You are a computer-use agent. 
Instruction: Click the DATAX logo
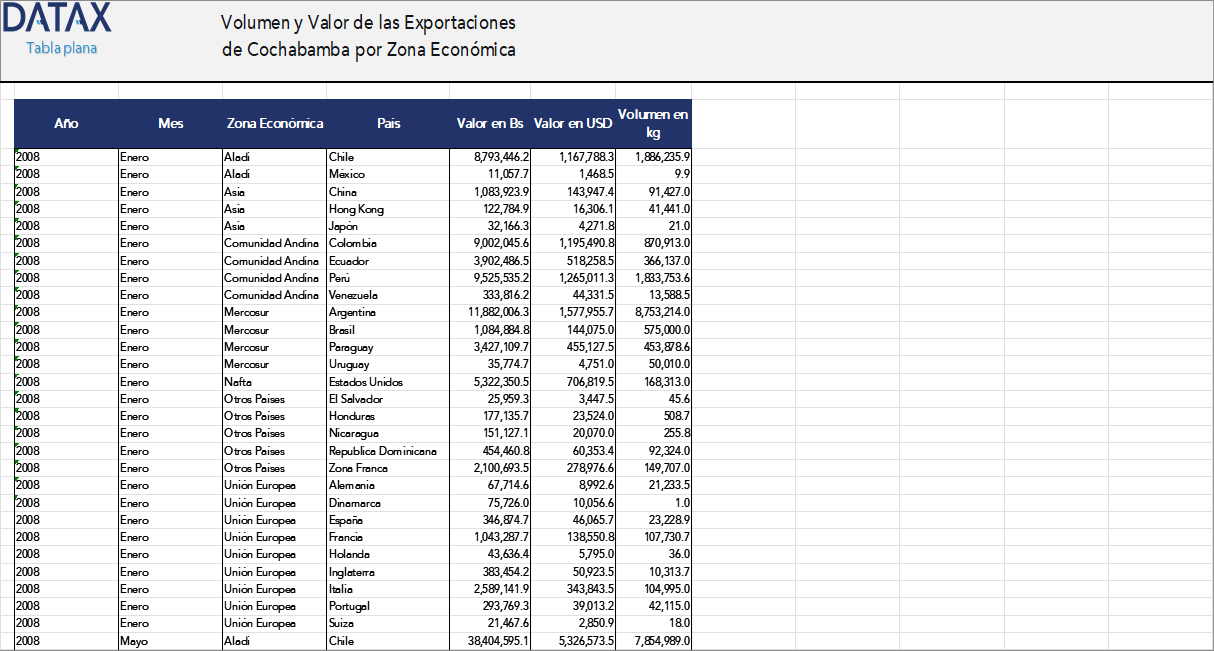click(57, 18)
